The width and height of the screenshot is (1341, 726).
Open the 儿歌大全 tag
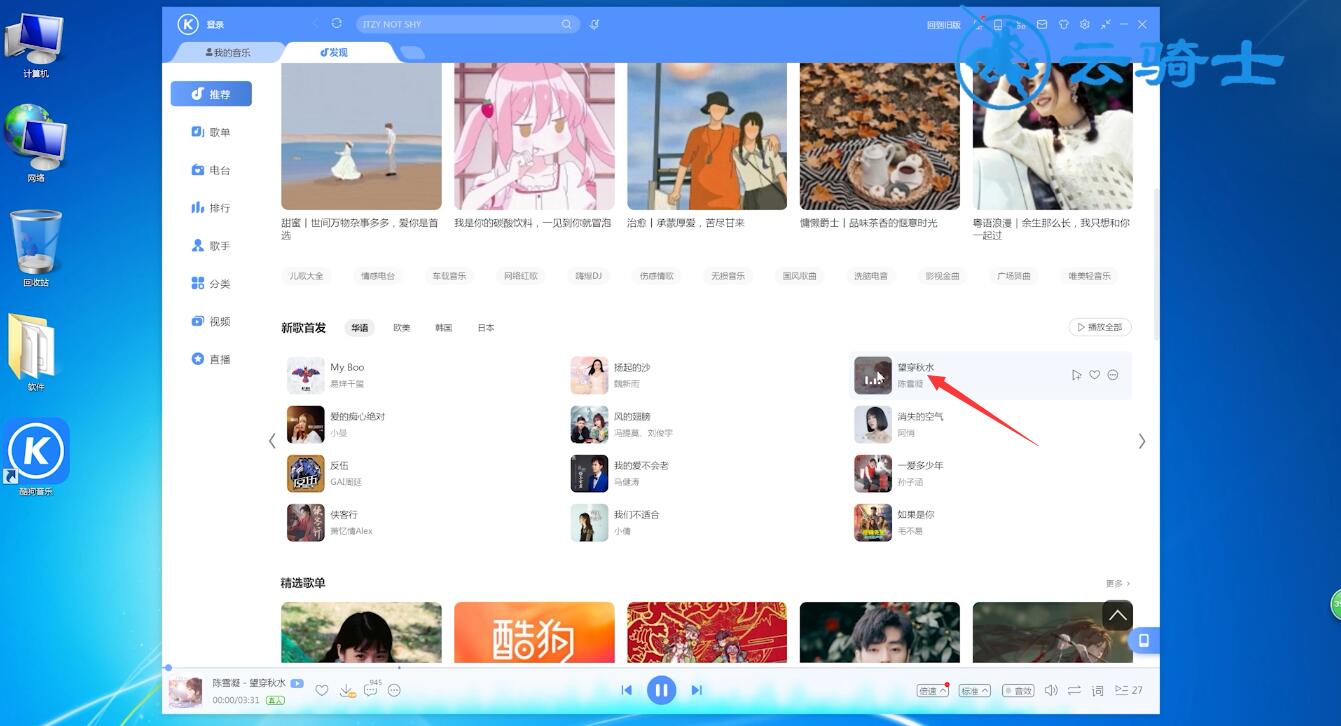pos(307,276)
